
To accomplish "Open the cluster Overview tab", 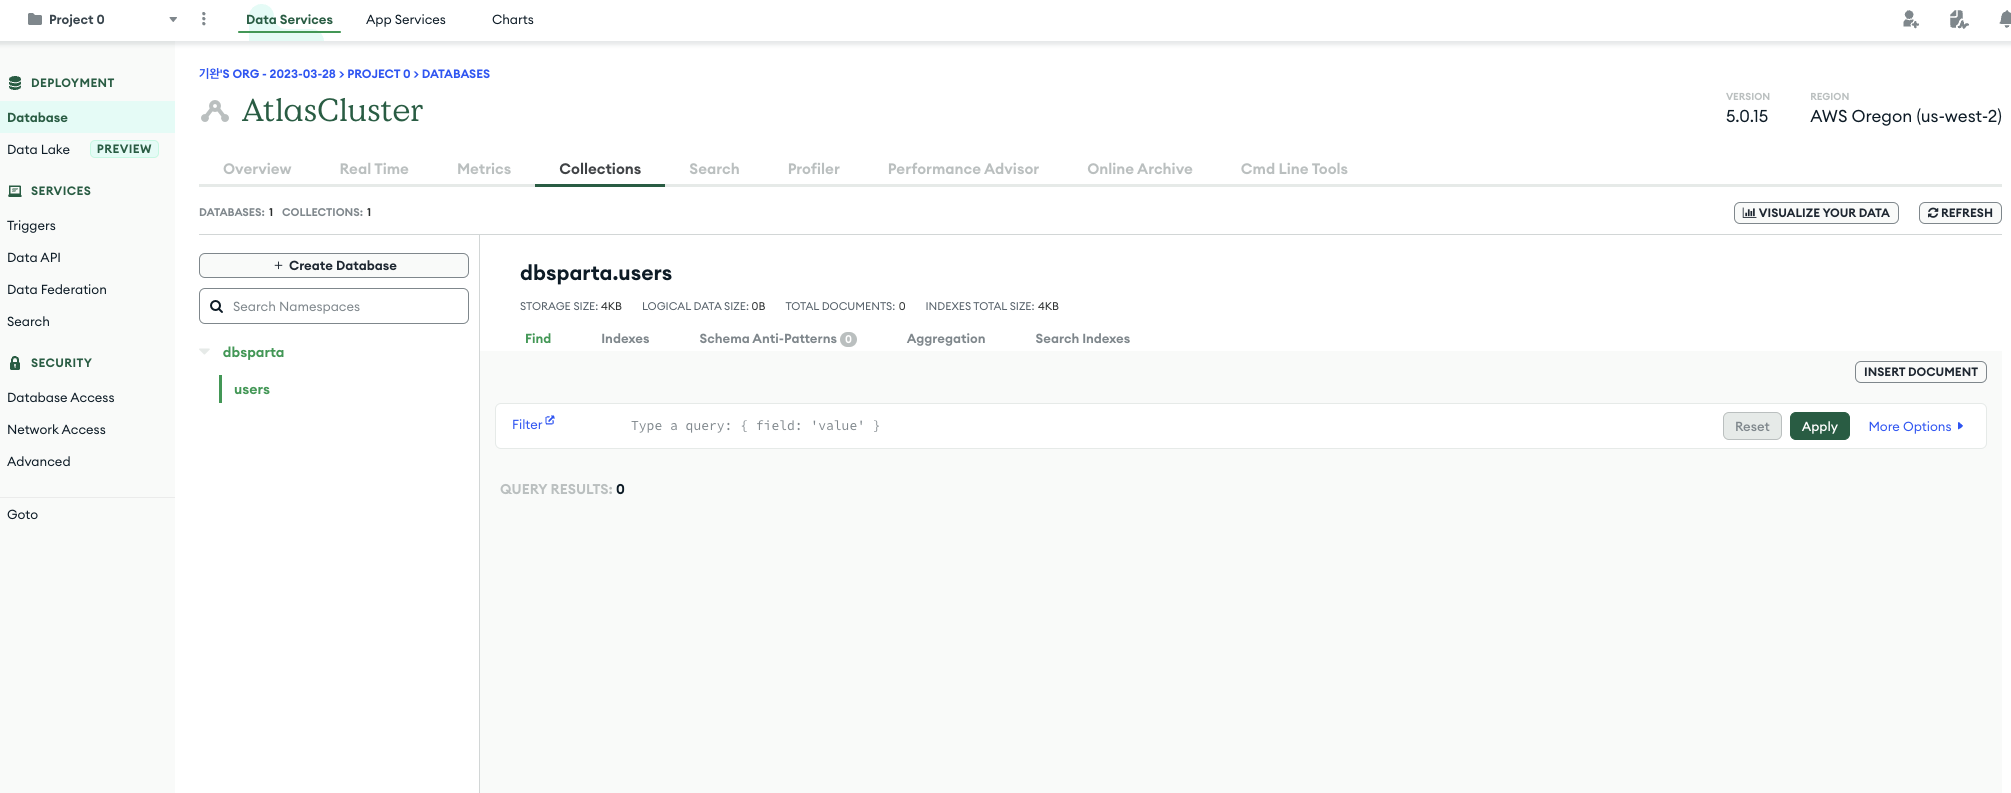I will (x=257, y=169).
